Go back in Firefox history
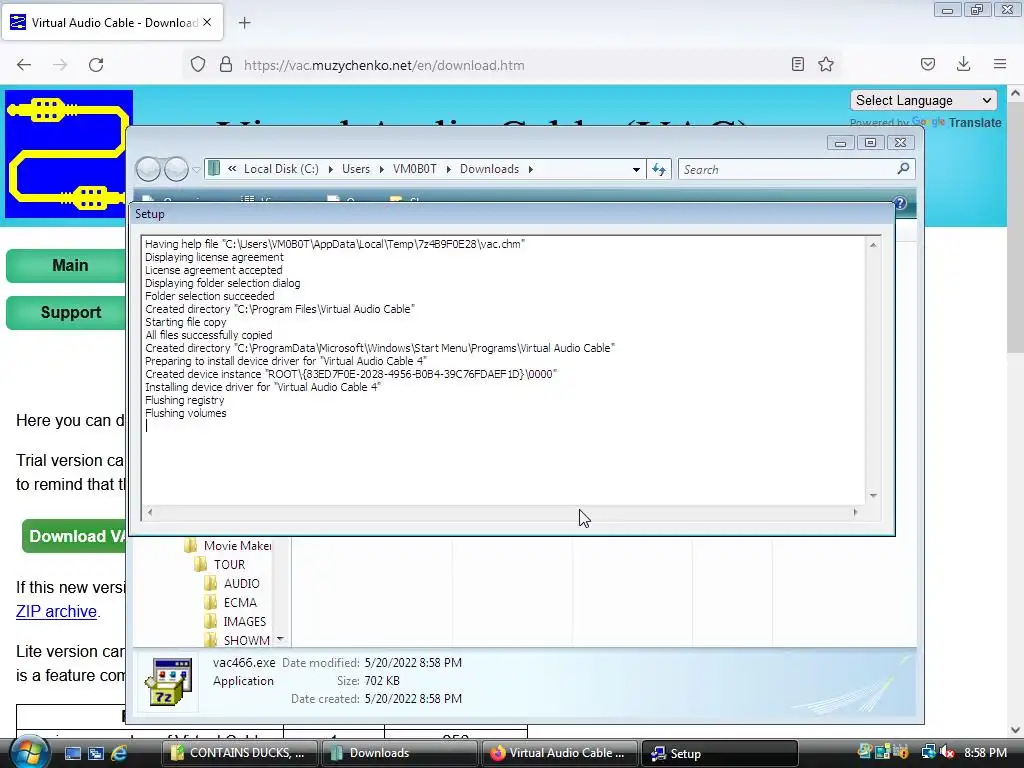Image resolution: width=1024 pixels, height=768 pixels. (x=24, y=65)
